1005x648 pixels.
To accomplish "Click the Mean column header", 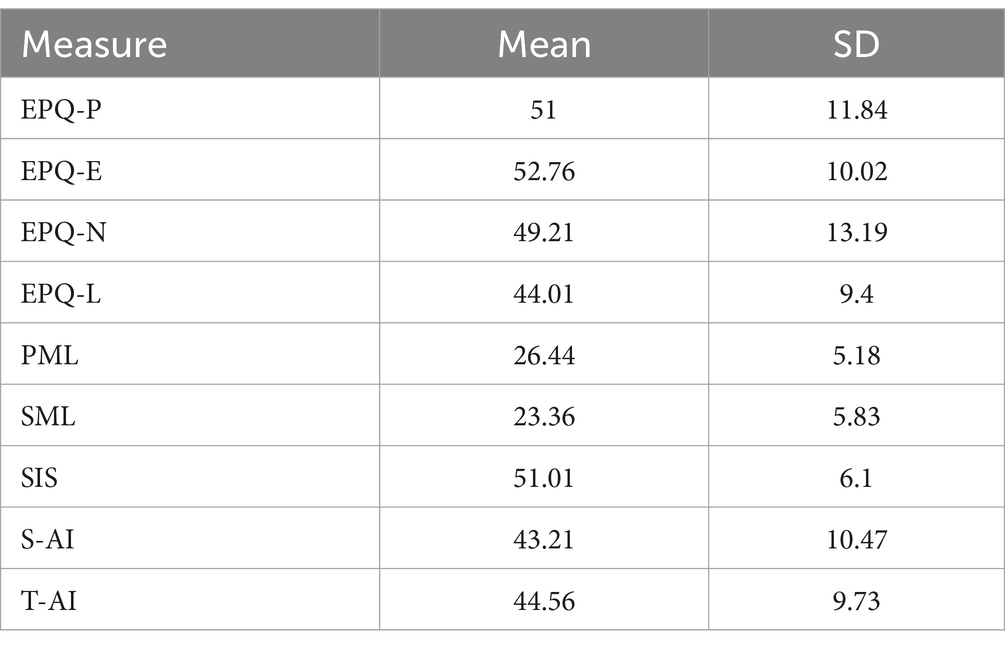I will (544, 45).
